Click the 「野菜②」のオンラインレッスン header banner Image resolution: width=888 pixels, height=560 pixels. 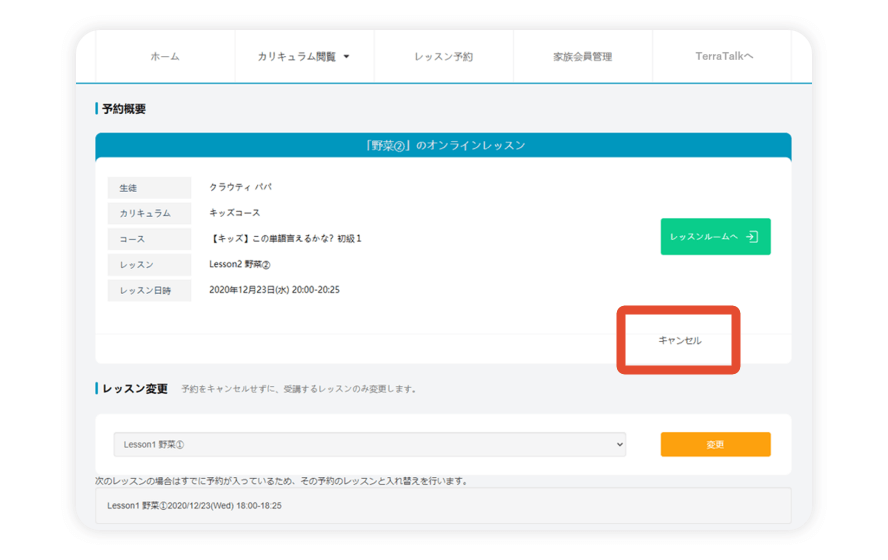tap(443, 145)
